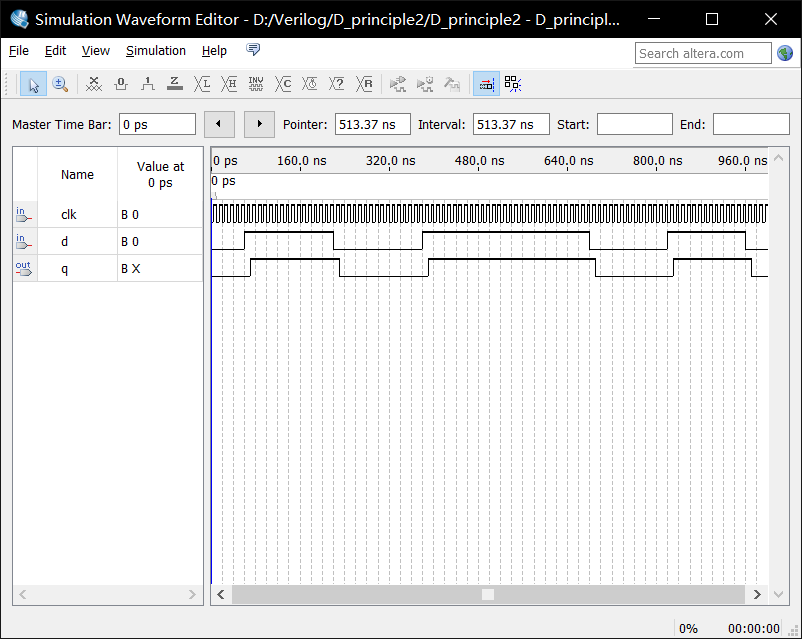Apply Forcing Unknown (X) value
This screenshot has width=802, height=639.
tap(94, 84)
